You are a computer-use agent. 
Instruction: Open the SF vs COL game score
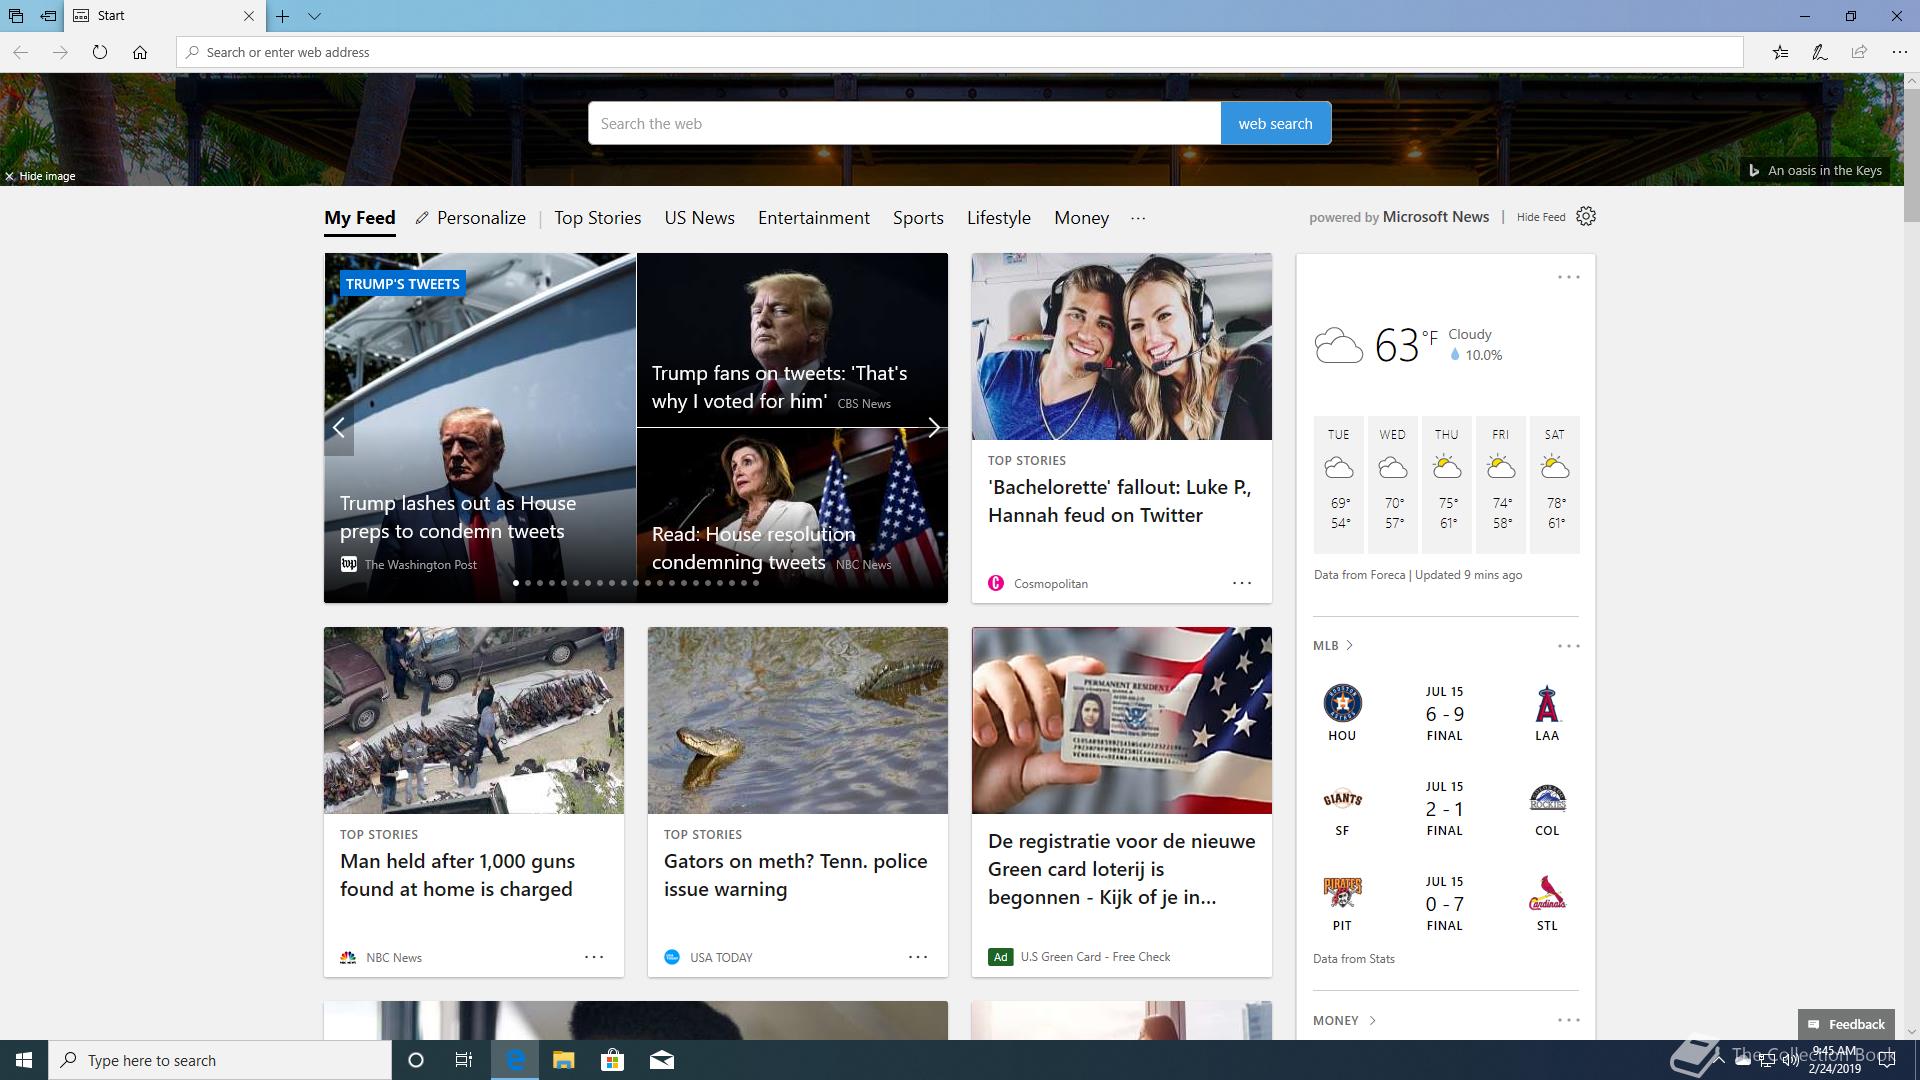coord(1444,809)
